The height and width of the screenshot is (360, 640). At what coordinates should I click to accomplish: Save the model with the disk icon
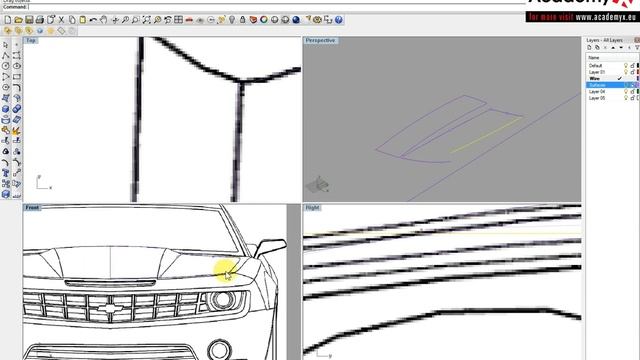pyautogui.click(x=29, y=20)
